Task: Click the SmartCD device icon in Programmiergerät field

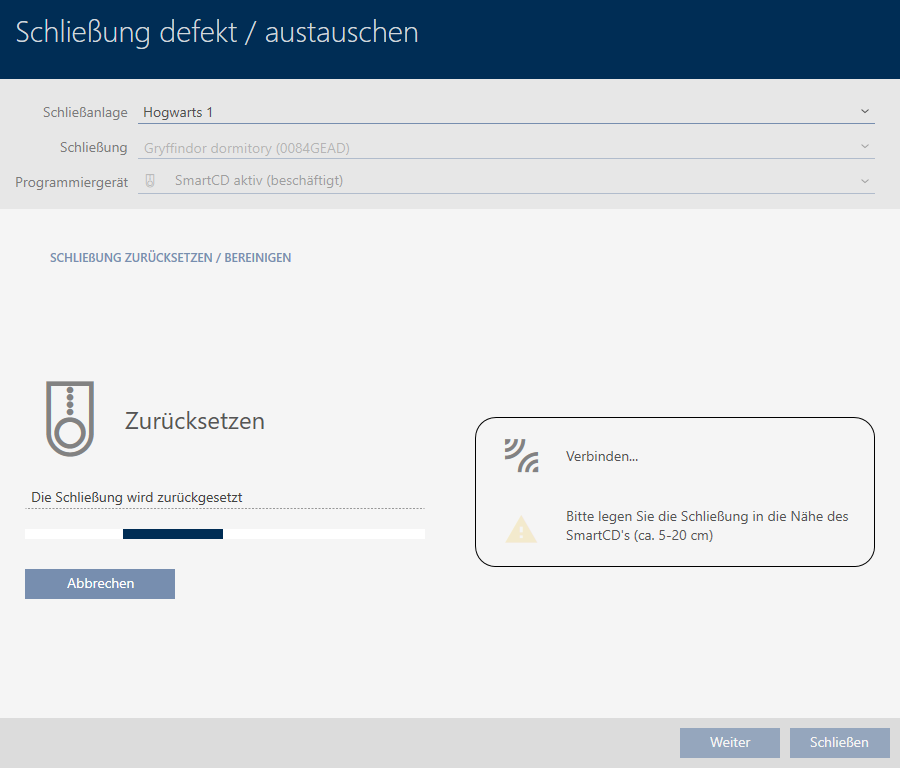Action: [x=151, y=181]
